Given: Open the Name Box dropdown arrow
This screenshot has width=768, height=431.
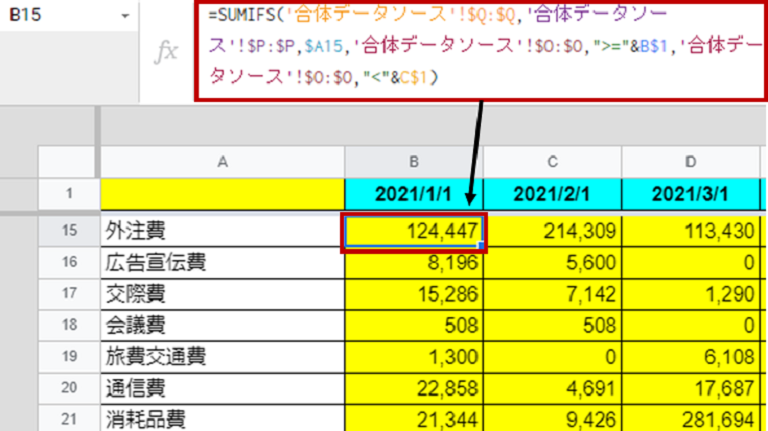Looking at the screenshot, I should click(124, 17).
